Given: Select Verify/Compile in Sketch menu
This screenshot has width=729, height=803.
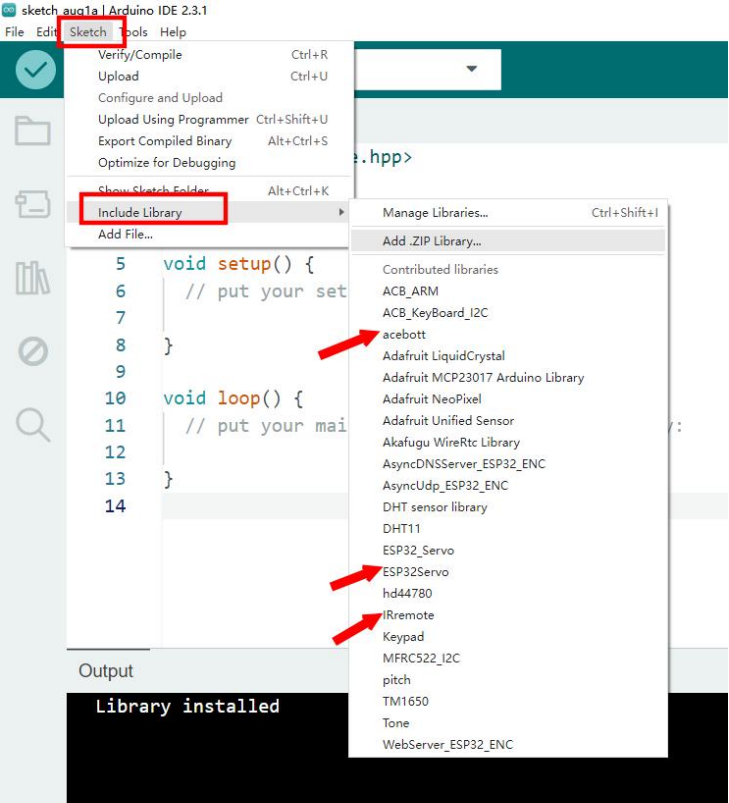Looking at the screenshot, I should coord(140,55).
